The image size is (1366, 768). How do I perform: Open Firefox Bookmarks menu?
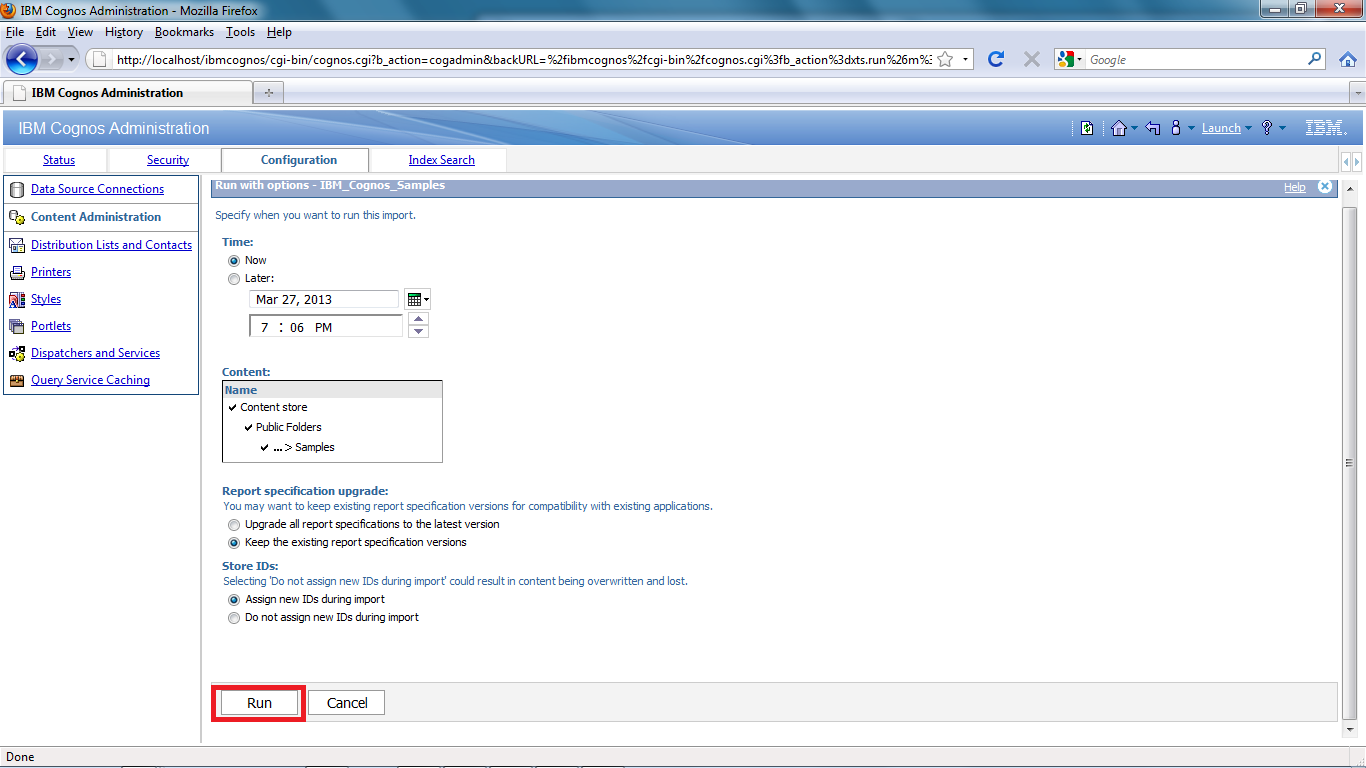tap(184, 32)
